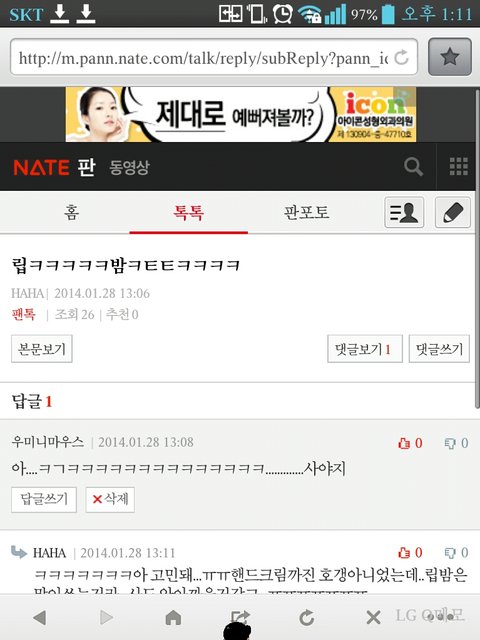Focus the URL address field
The image size is (480, 640).
(x=203, y=58)
